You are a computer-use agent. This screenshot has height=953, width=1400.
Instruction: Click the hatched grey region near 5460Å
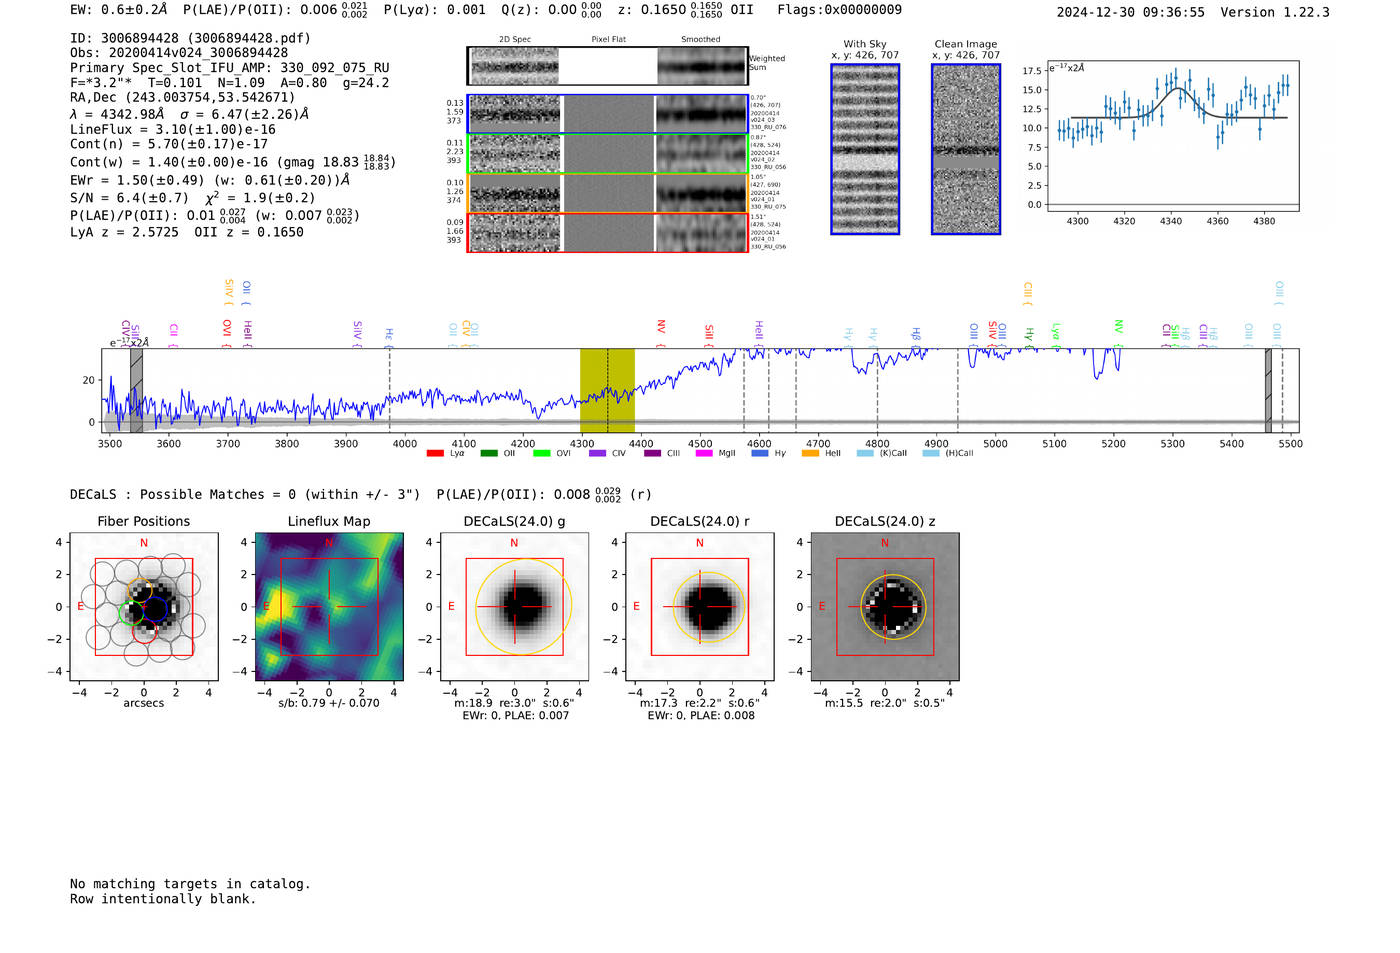click(x=1268, y=390)
